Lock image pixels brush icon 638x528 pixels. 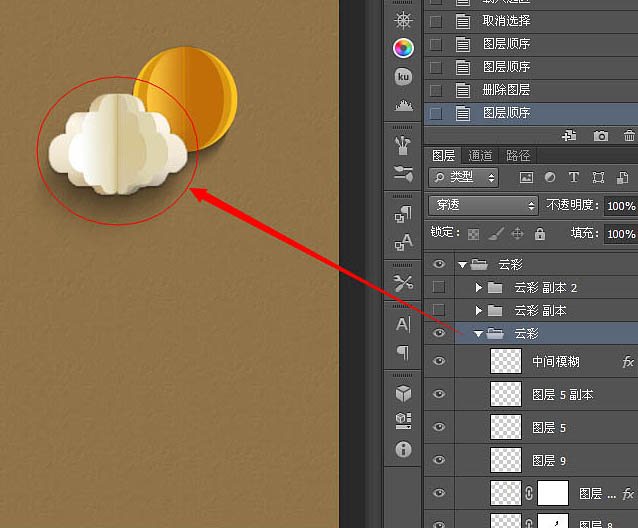pos(496,233)
